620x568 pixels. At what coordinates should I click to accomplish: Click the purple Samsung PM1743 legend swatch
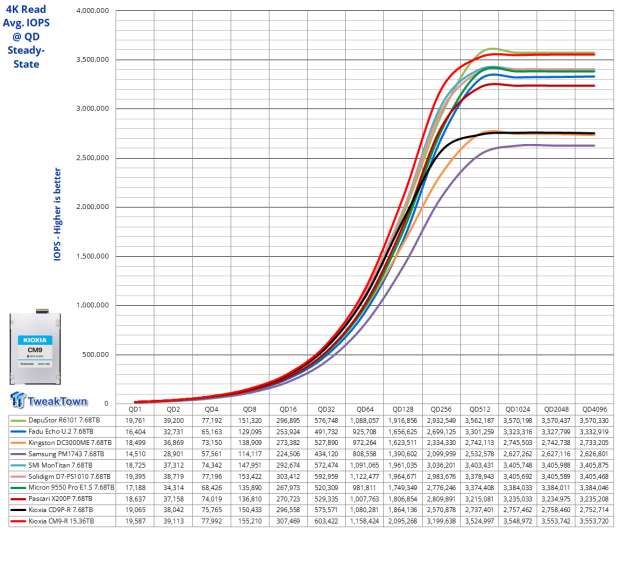pyautogui.click(x=18, y=454)
